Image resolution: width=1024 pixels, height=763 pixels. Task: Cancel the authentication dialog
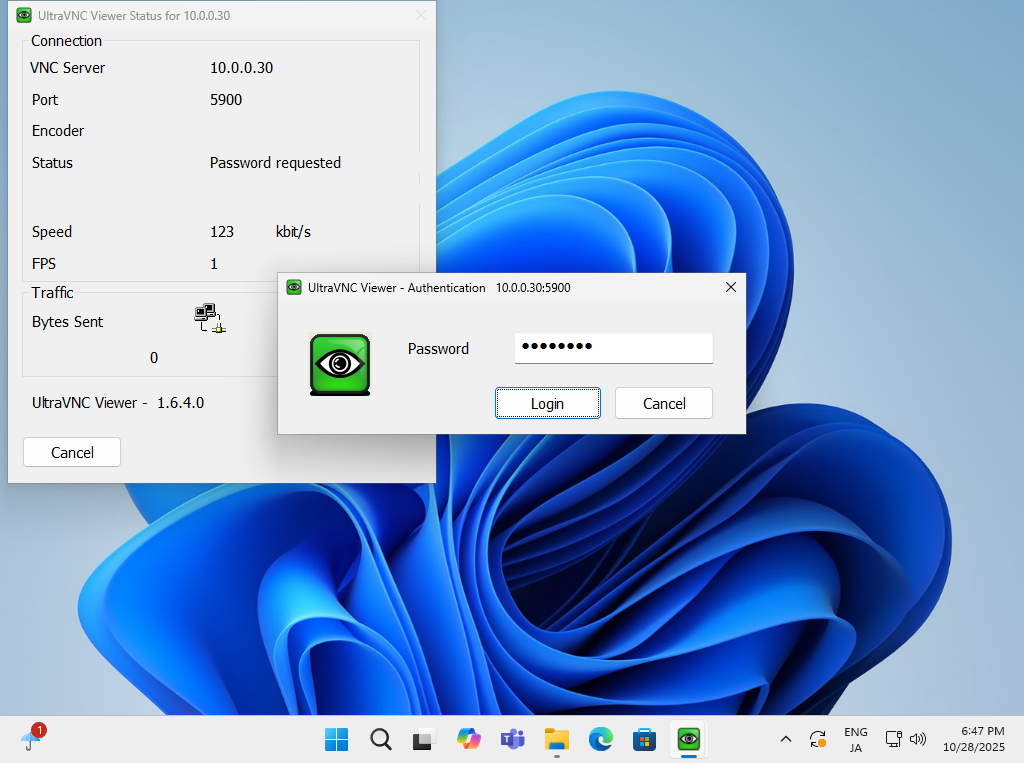663,403
